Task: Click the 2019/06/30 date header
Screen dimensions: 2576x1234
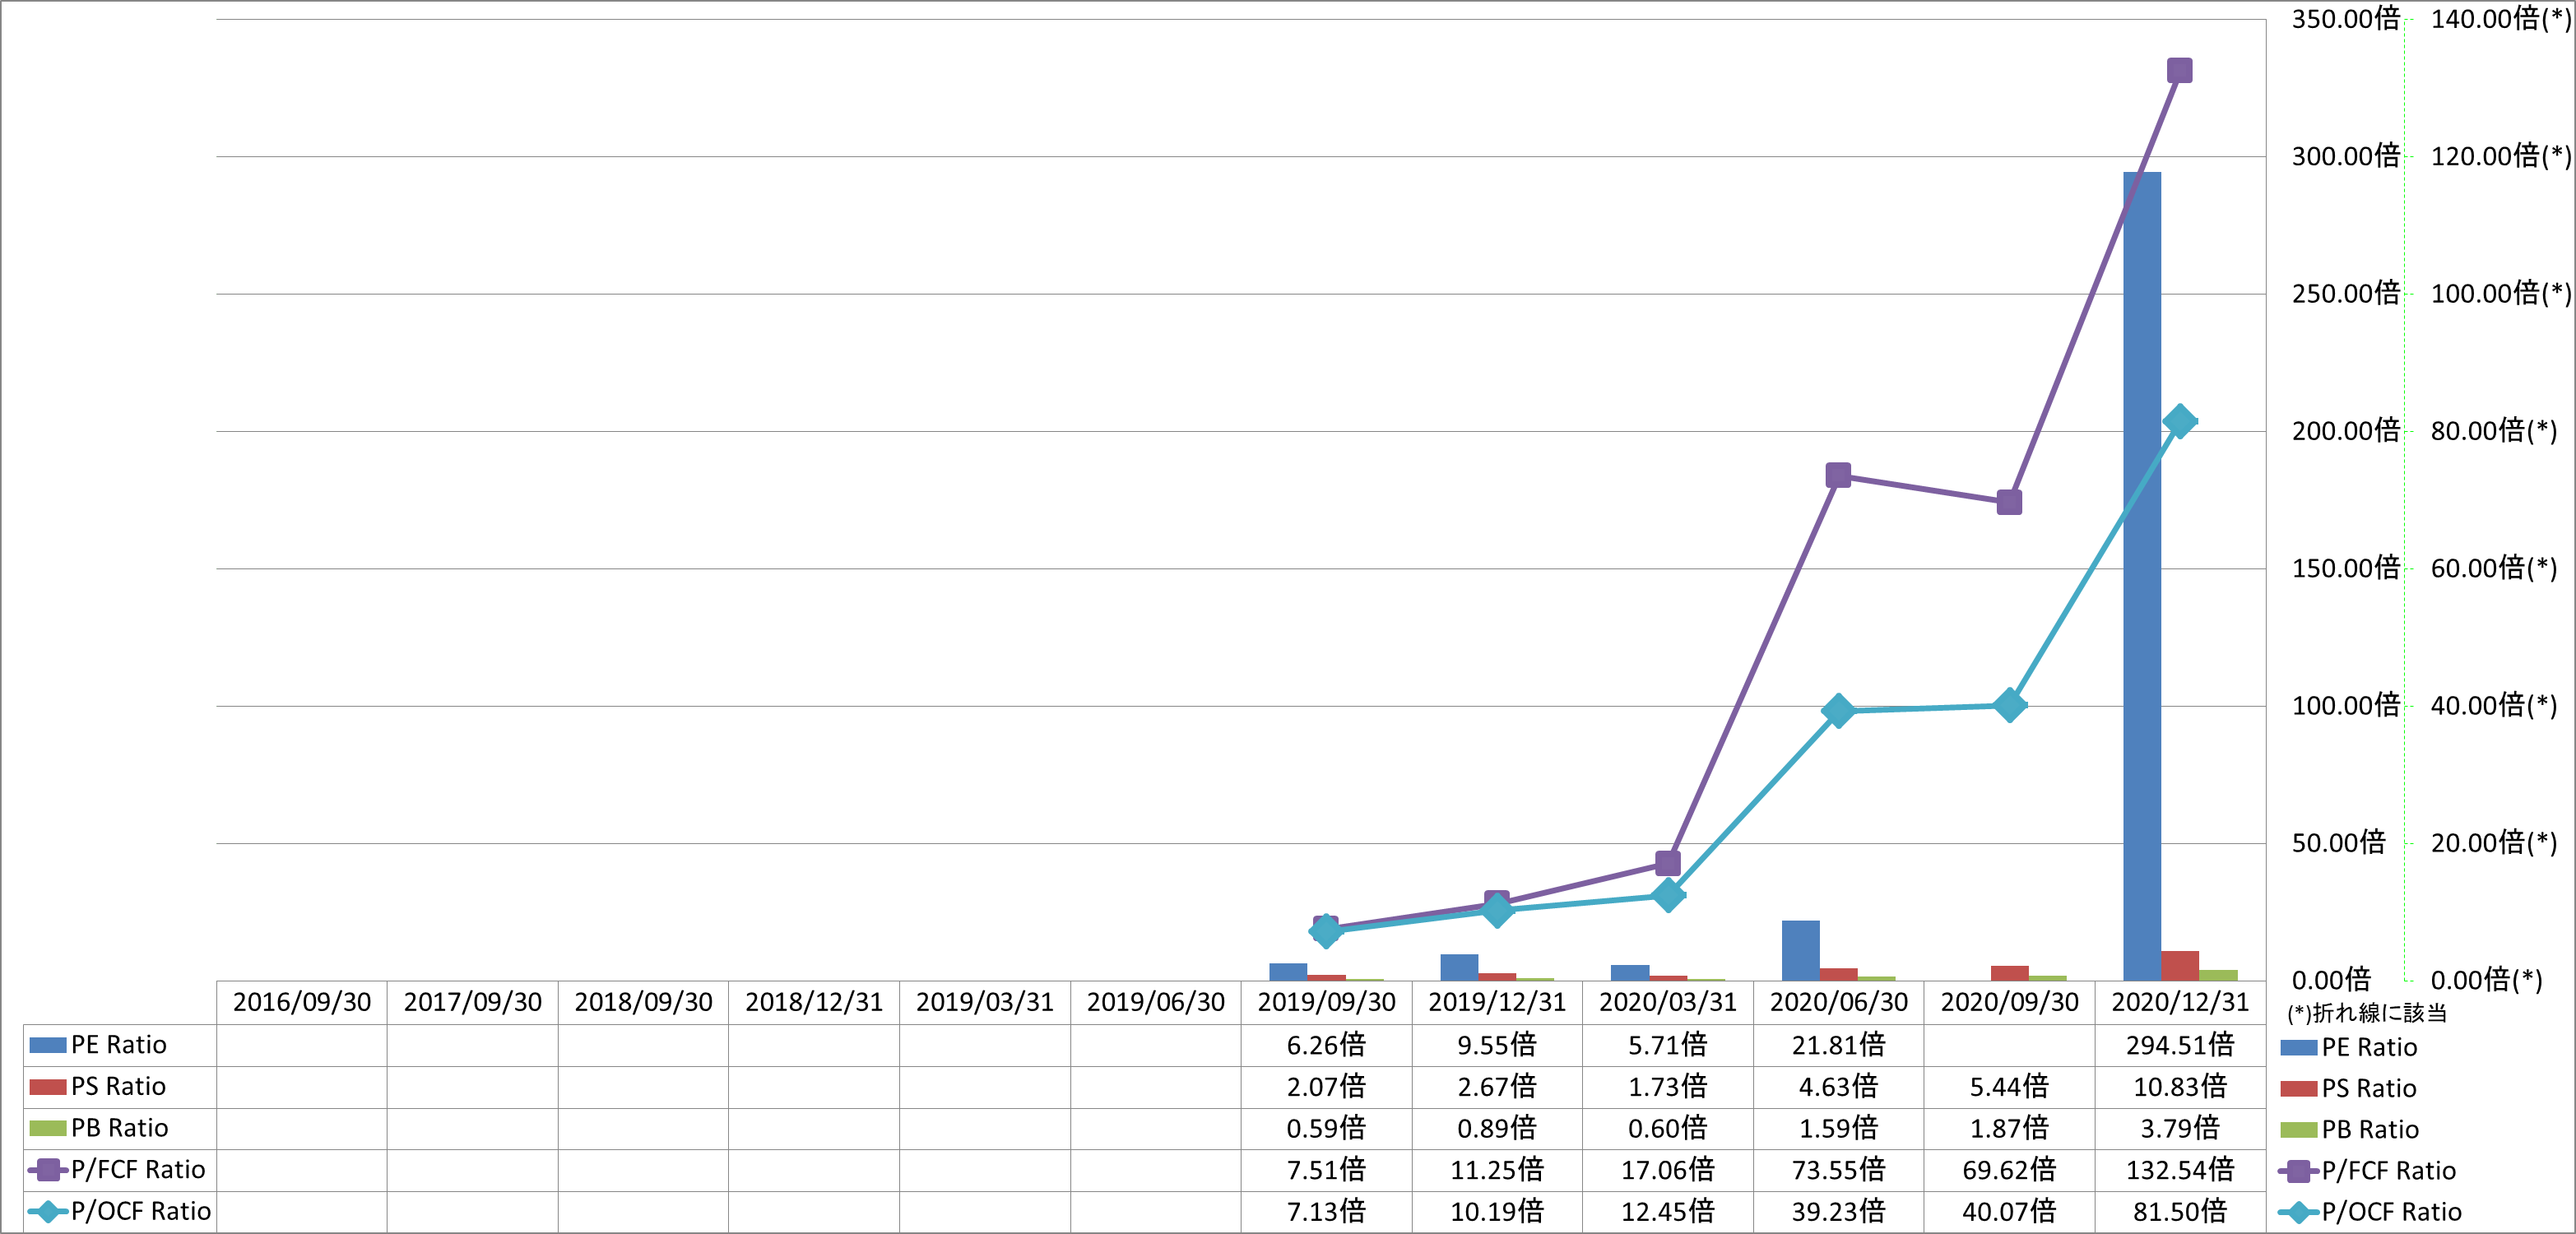Action: (x=1156, y=1002)
